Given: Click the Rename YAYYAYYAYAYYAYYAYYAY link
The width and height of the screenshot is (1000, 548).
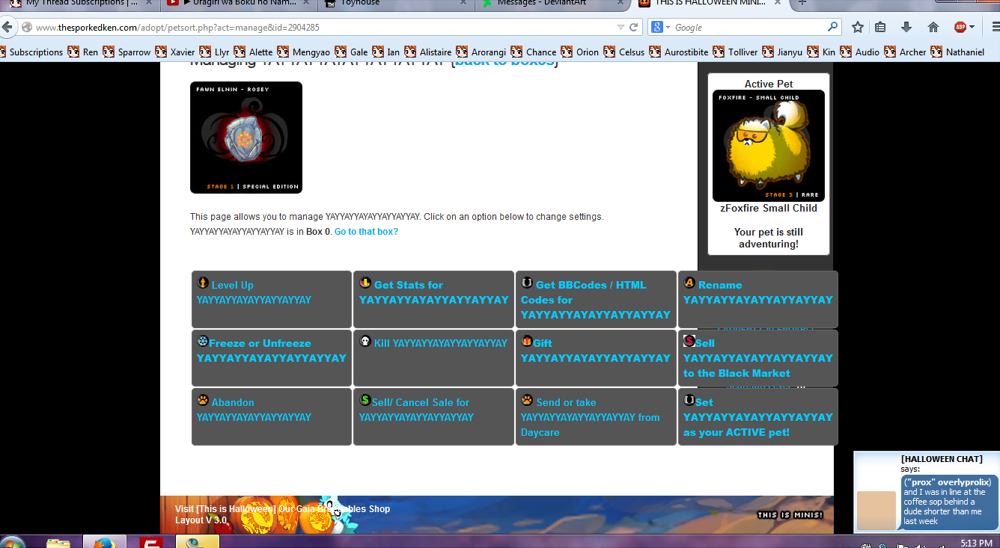Looking at the screenshot, I should pyautogui.click(x=758, y=292).
